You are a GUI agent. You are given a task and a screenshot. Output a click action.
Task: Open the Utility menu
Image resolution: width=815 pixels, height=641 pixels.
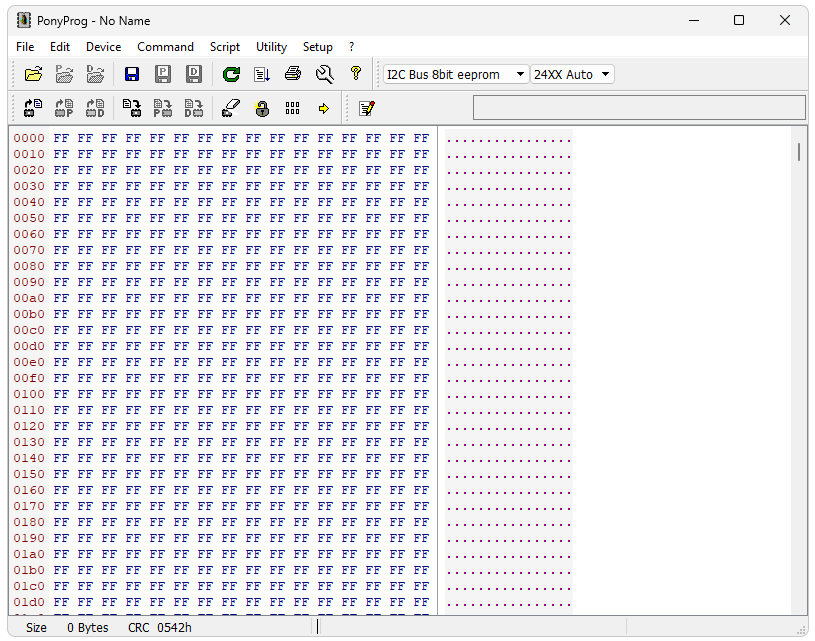pos(271,47)
